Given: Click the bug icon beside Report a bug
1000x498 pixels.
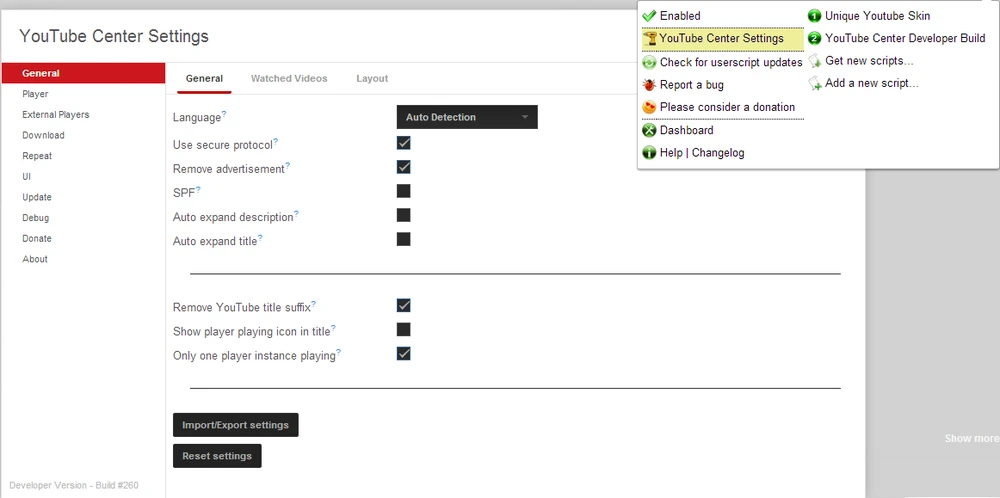Looking at the screenshot, I should click(x=649, y=85).
